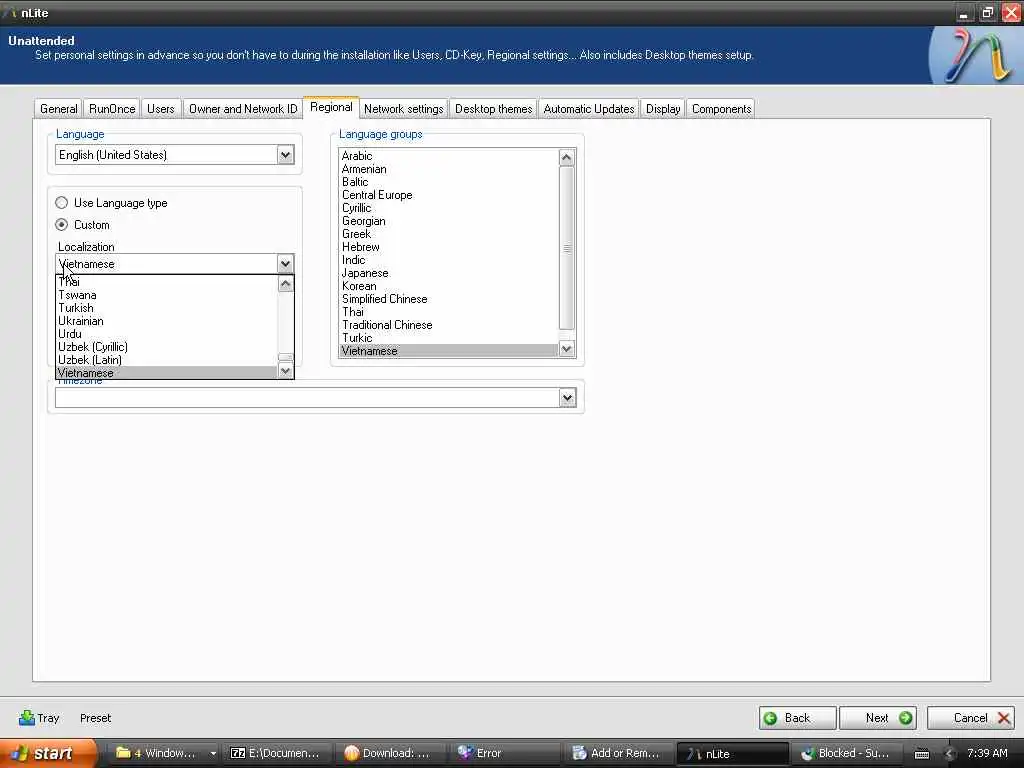Screen dimensions: 1024x768
Task: Choose Ukrainian in Localization list
Action: tap(167, 321)
